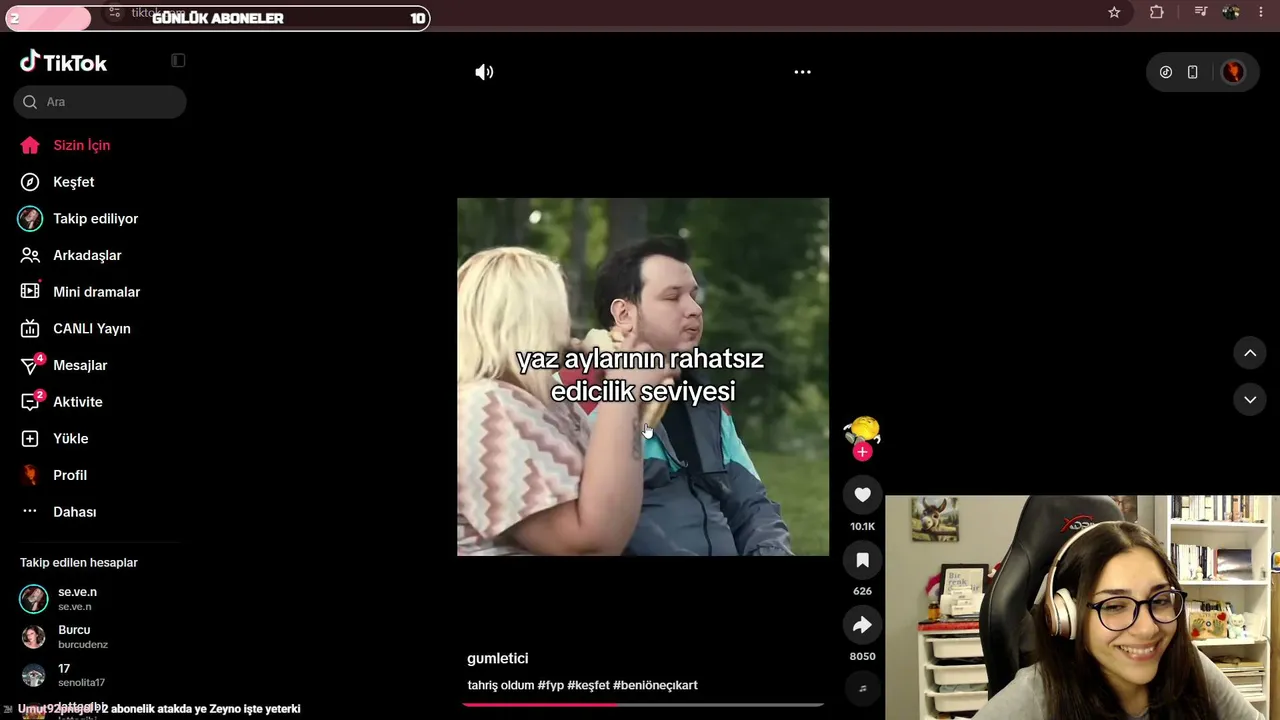Like the video with the heart
Screen dimensions: 1280x720
[x=862, y=495]
